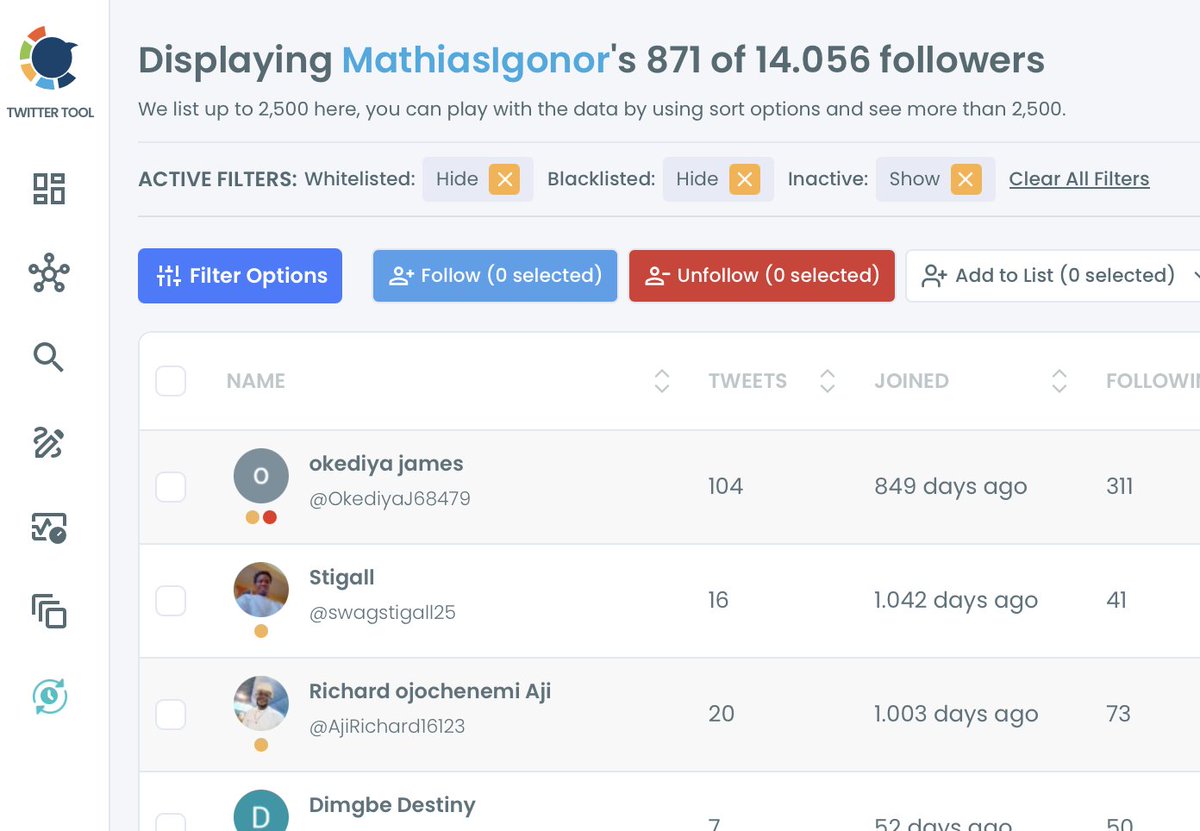The width and height of the screenshot is (1200, 831).
Task: Open the network nodes icon in sidebar
Action: click(x=49, y=273)
